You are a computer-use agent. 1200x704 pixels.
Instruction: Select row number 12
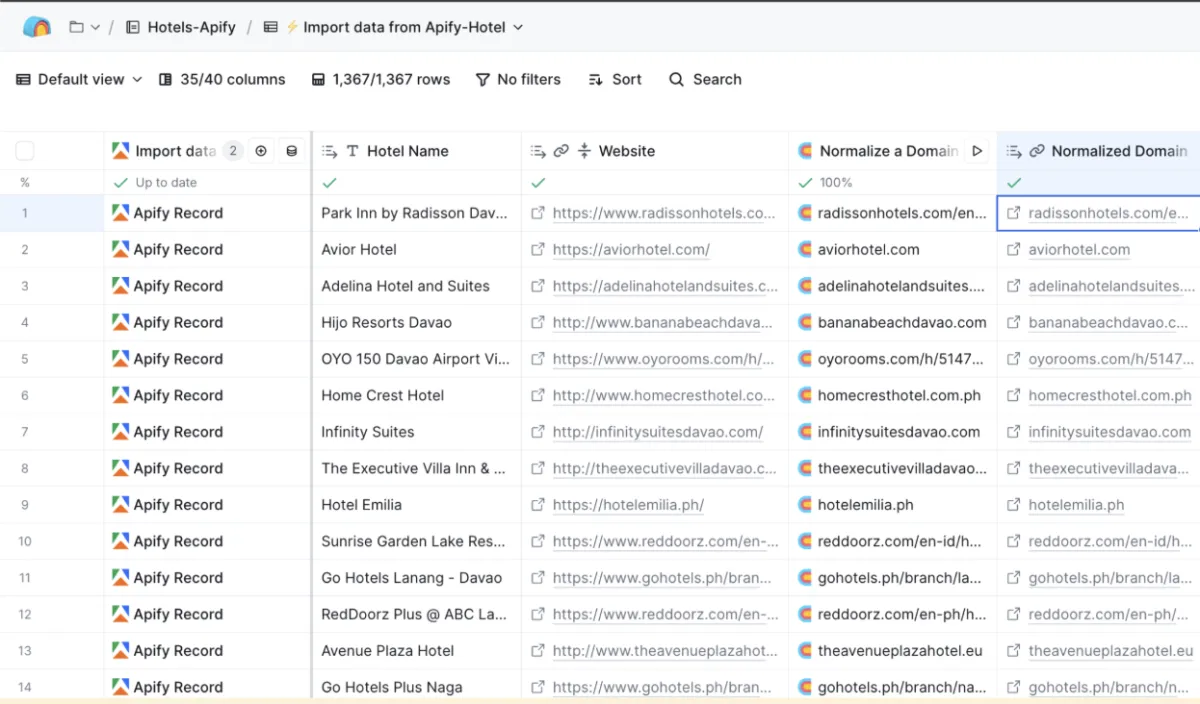point(25,614)
